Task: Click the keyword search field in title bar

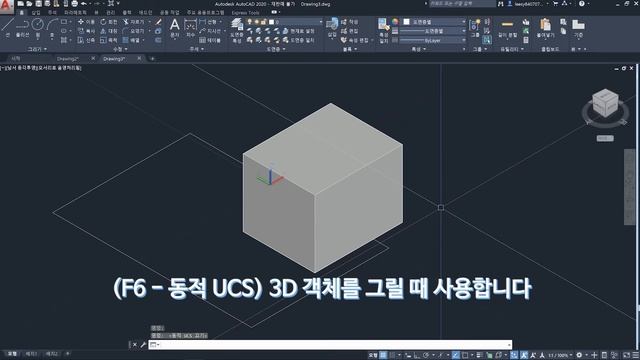Action: point(462,4)
